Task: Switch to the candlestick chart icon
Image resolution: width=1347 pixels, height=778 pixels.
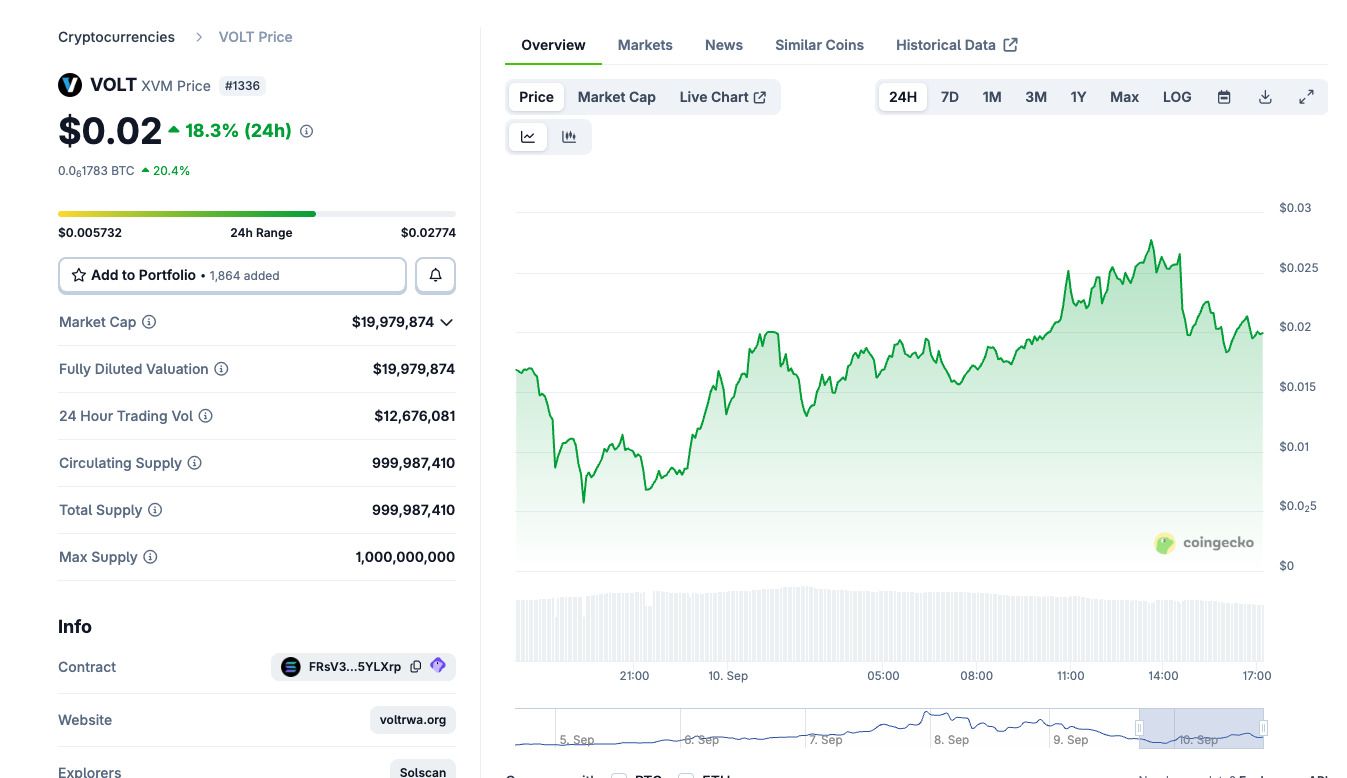Action: [569, 137]
